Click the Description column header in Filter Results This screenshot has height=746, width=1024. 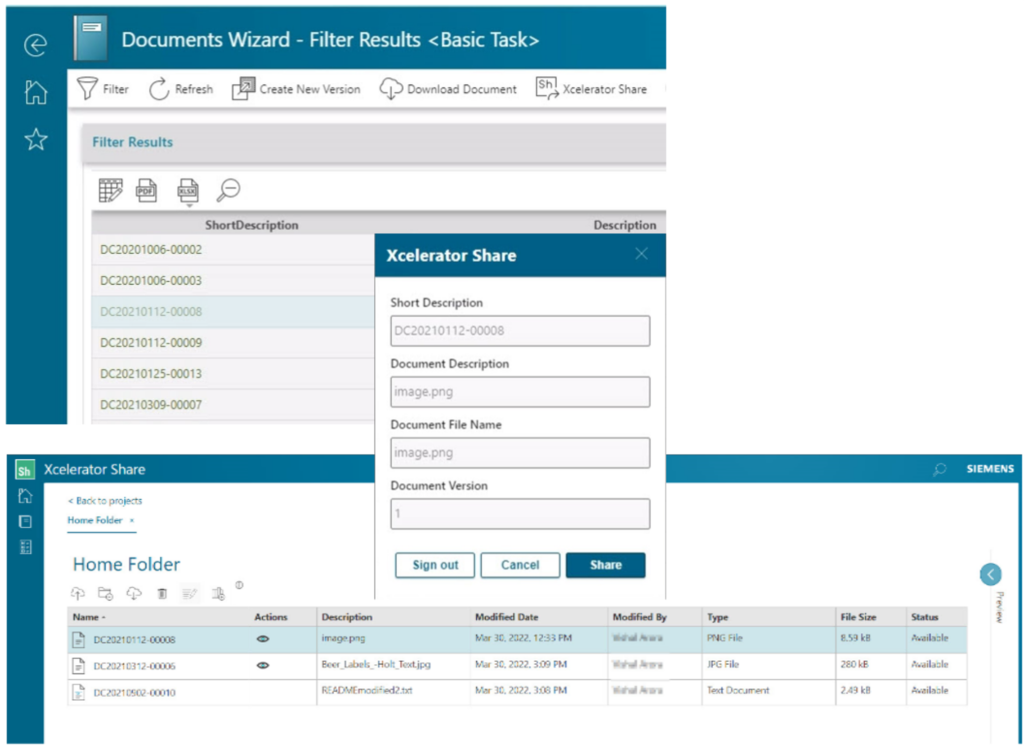tap(624, 225)
